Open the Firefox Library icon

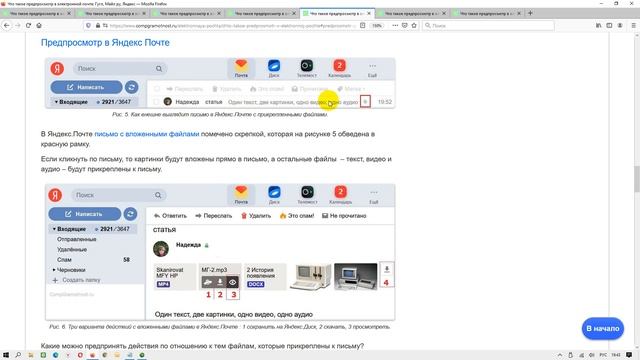click(598, 25)
